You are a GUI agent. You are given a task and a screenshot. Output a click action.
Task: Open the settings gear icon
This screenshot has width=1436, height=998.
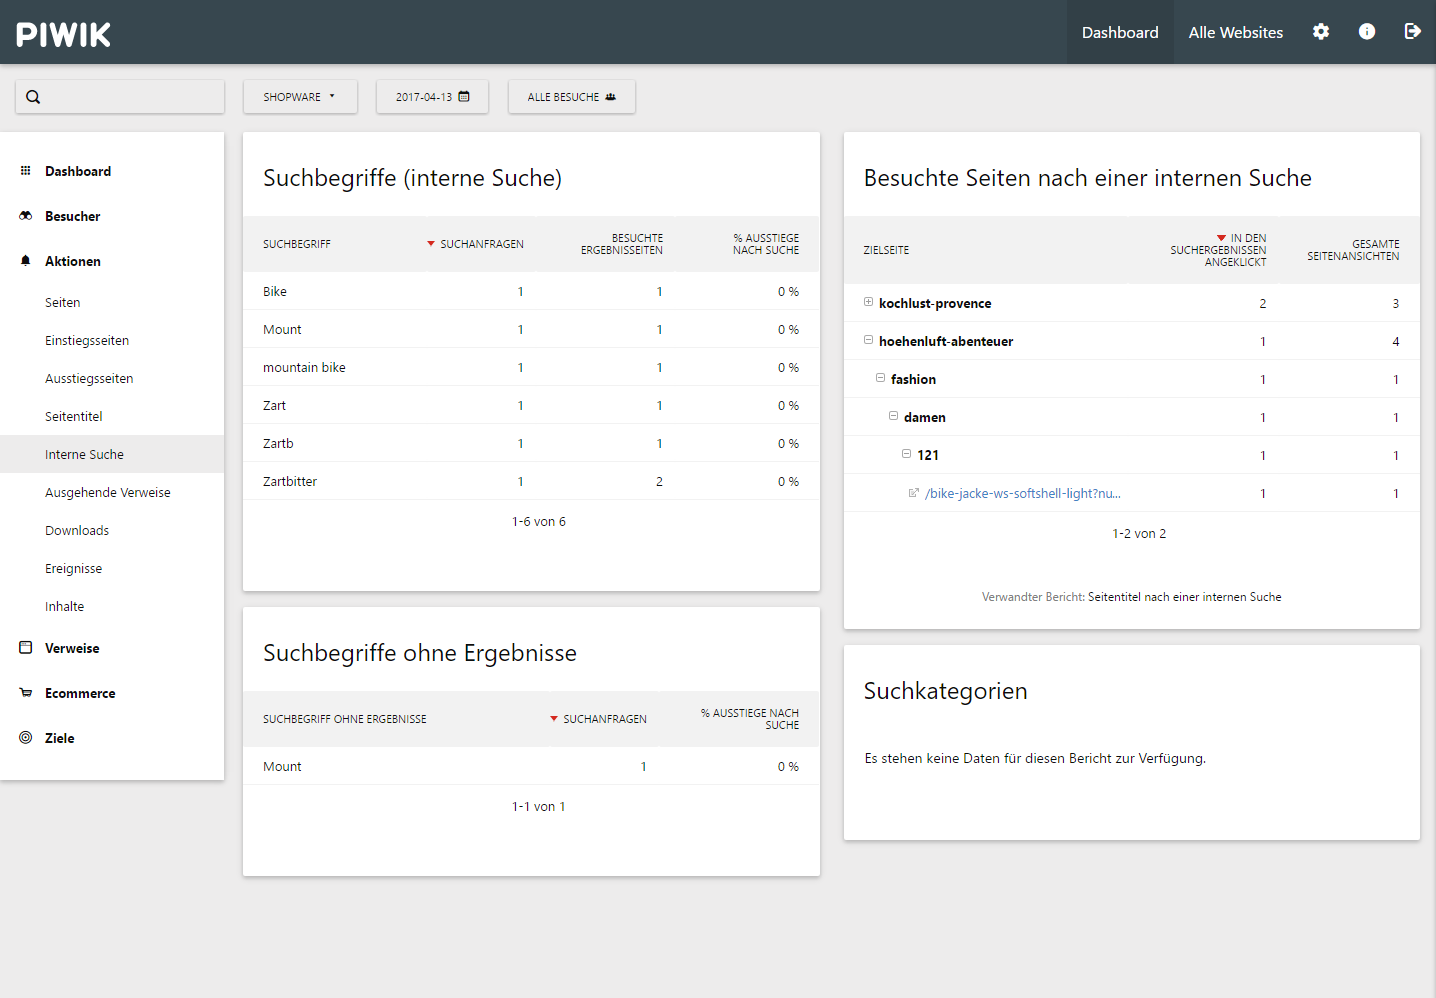tap(1321, 32)
